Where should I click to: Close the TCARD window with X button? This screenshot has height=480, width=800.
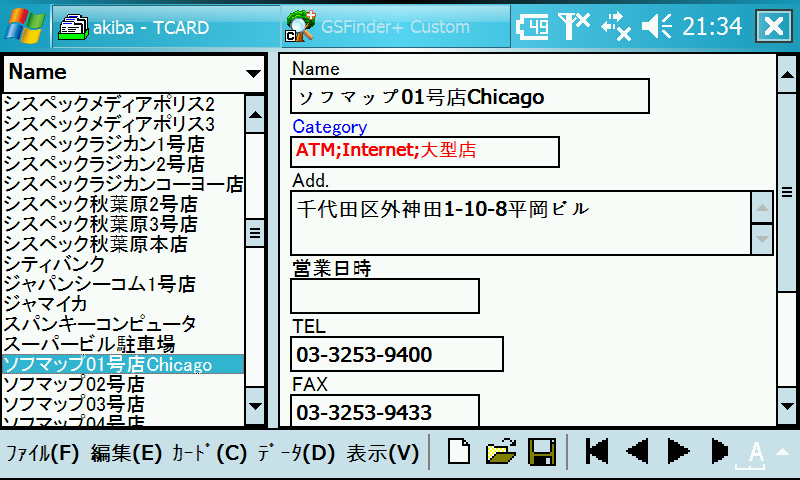click(x=774, y=26)
